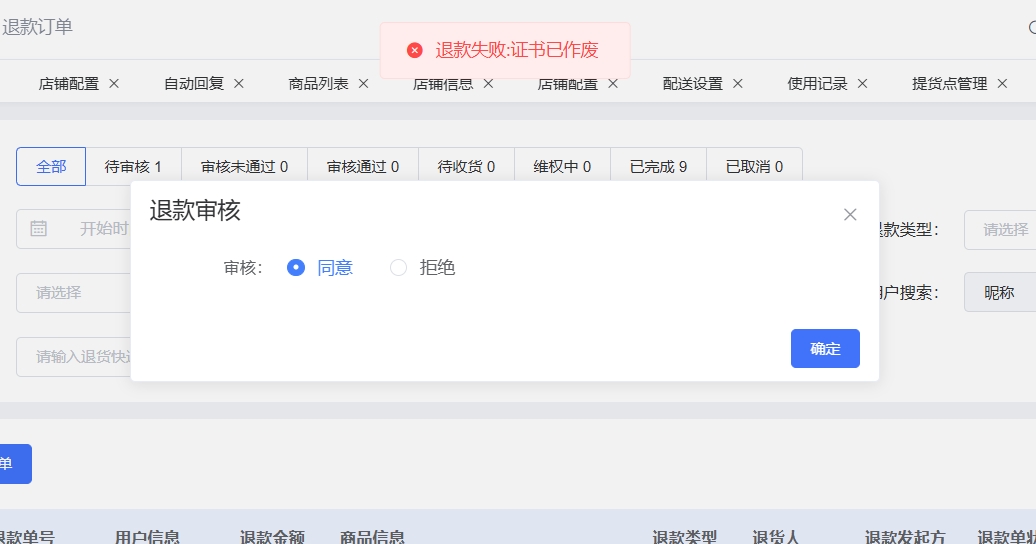Image resolution: width=1036 pixels, height=544 pixels.
Task: Switch to the 商品列表 page tab
Action: click(318, 84)
